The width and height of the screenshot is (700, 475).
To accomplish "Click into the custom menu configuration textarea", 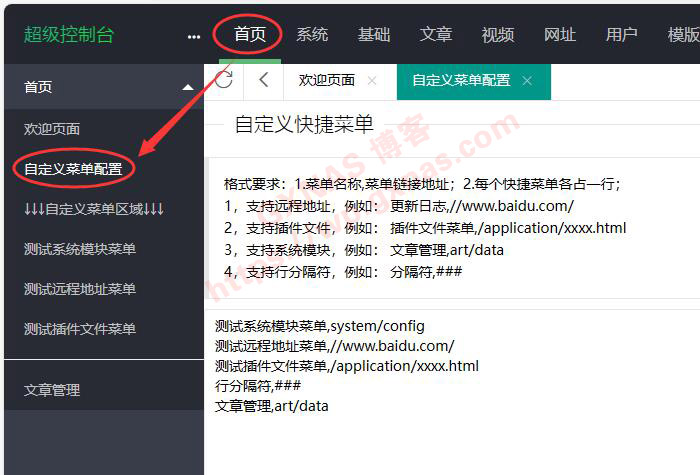I will pyautogui.click(x=450, y=420).
